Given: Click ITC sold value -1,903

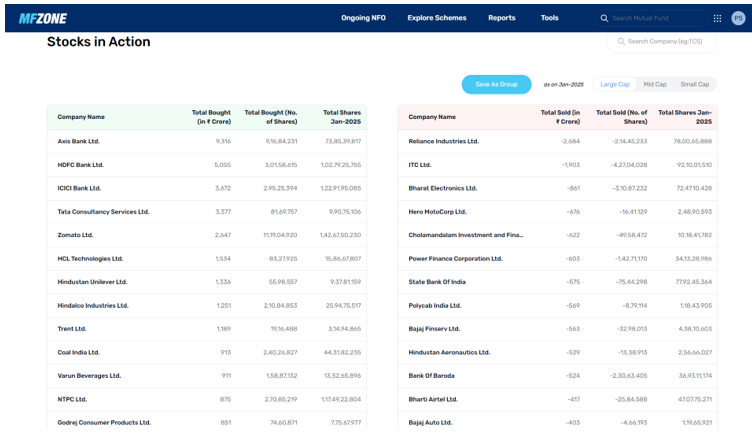Looking at the screenshot, I should pyautogui.click(x=571, y=165).
